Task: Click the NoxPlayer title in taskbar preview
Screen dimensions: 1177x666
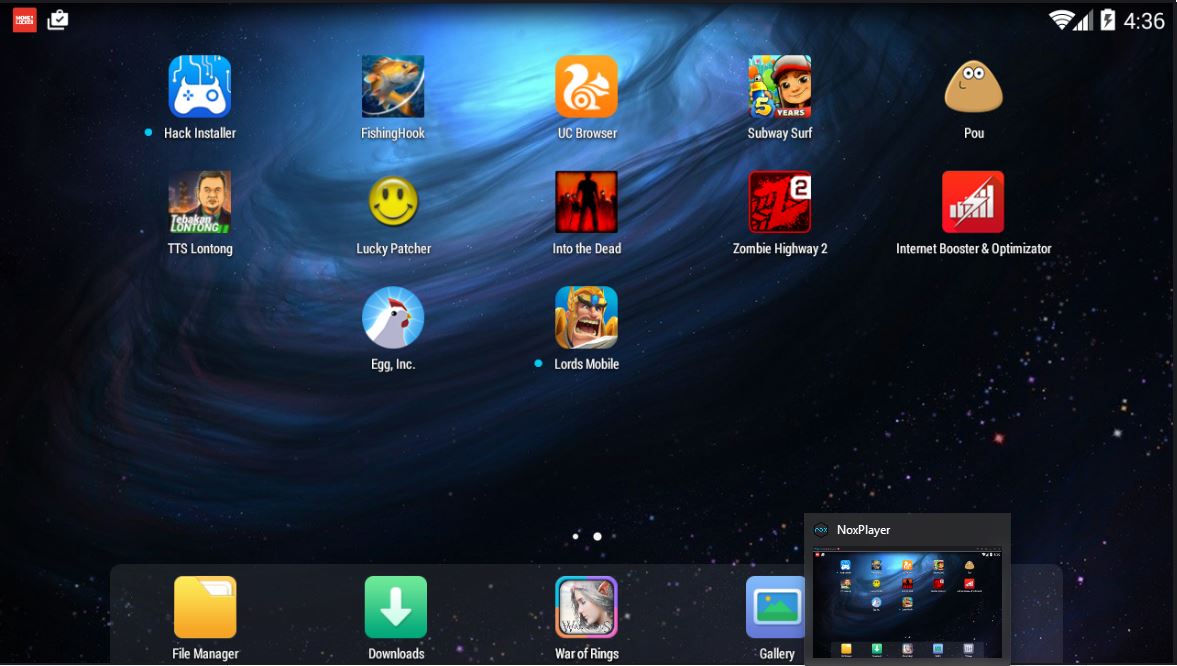Action: (x=863, y=529)
